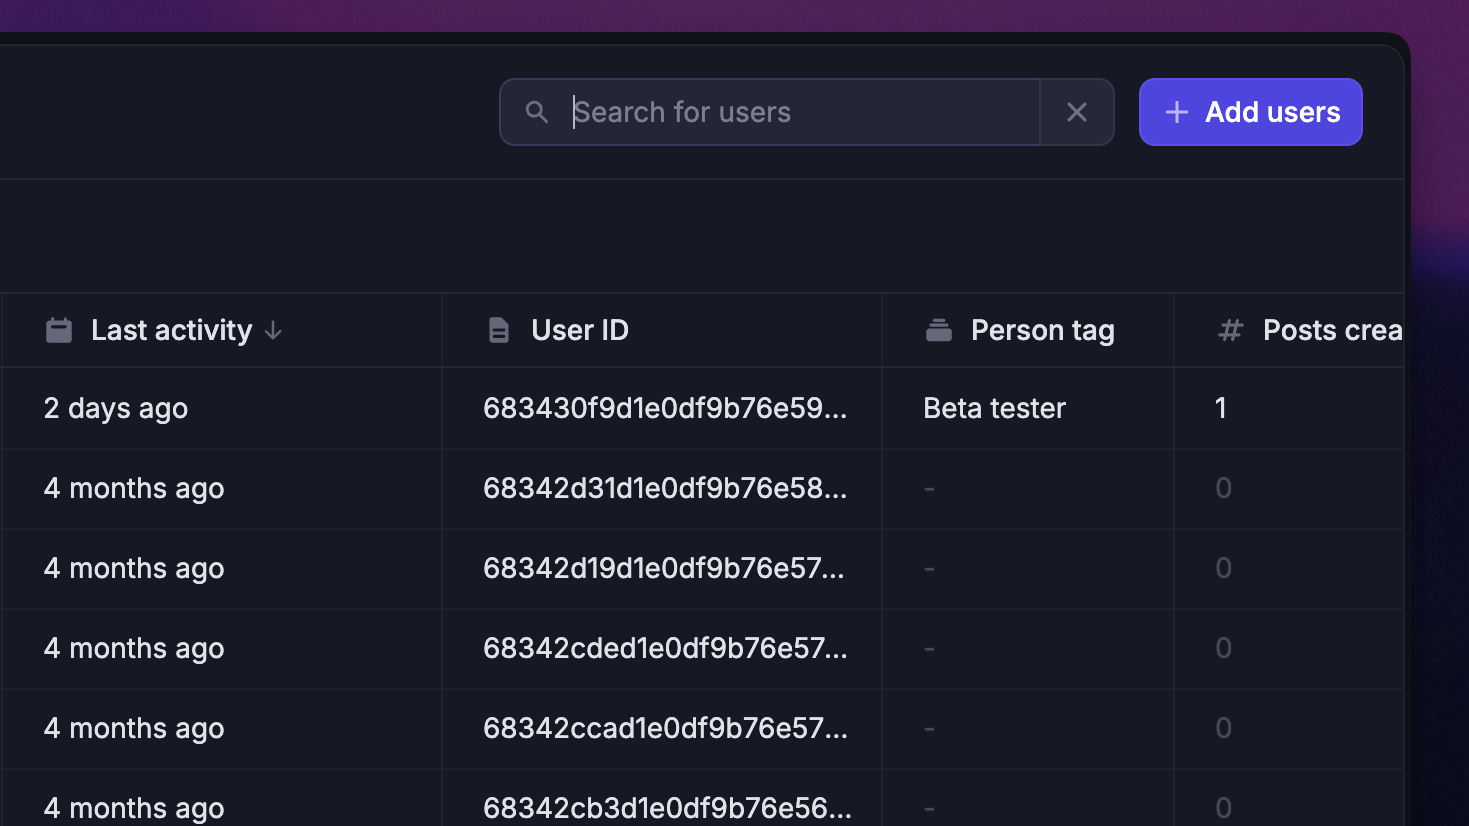Toggle sort arrow on Last activity column
The width and height of the screenshot is (1469, 826).
click(273, 331)
